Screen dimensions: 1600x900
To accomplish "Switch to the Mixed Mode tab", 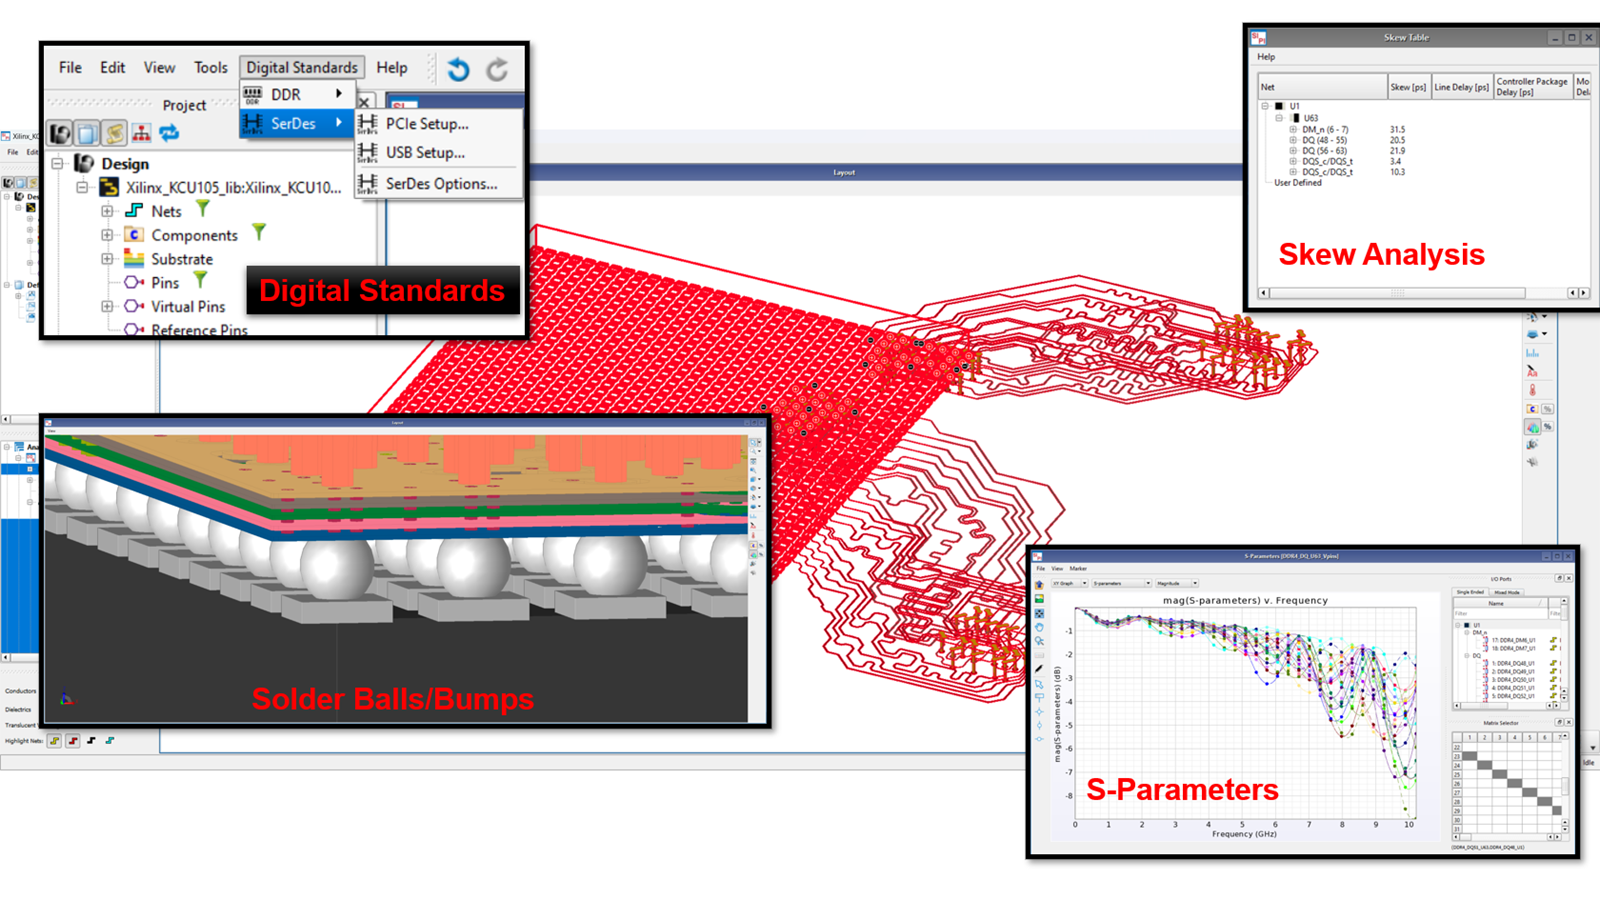I will (1506, 592).
